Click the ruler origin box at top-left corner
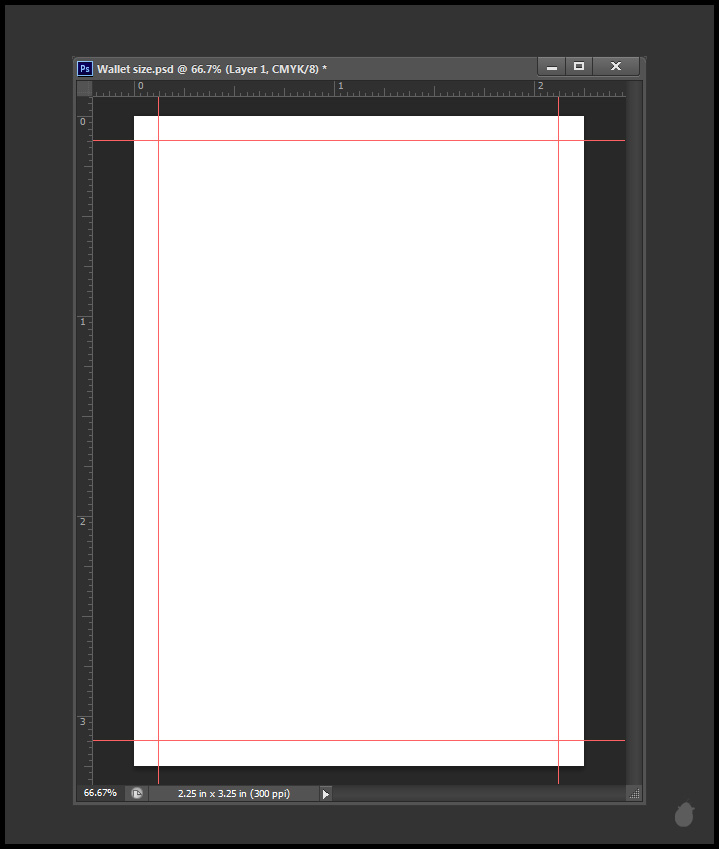The image size is (719, 849). coord(85,88)
